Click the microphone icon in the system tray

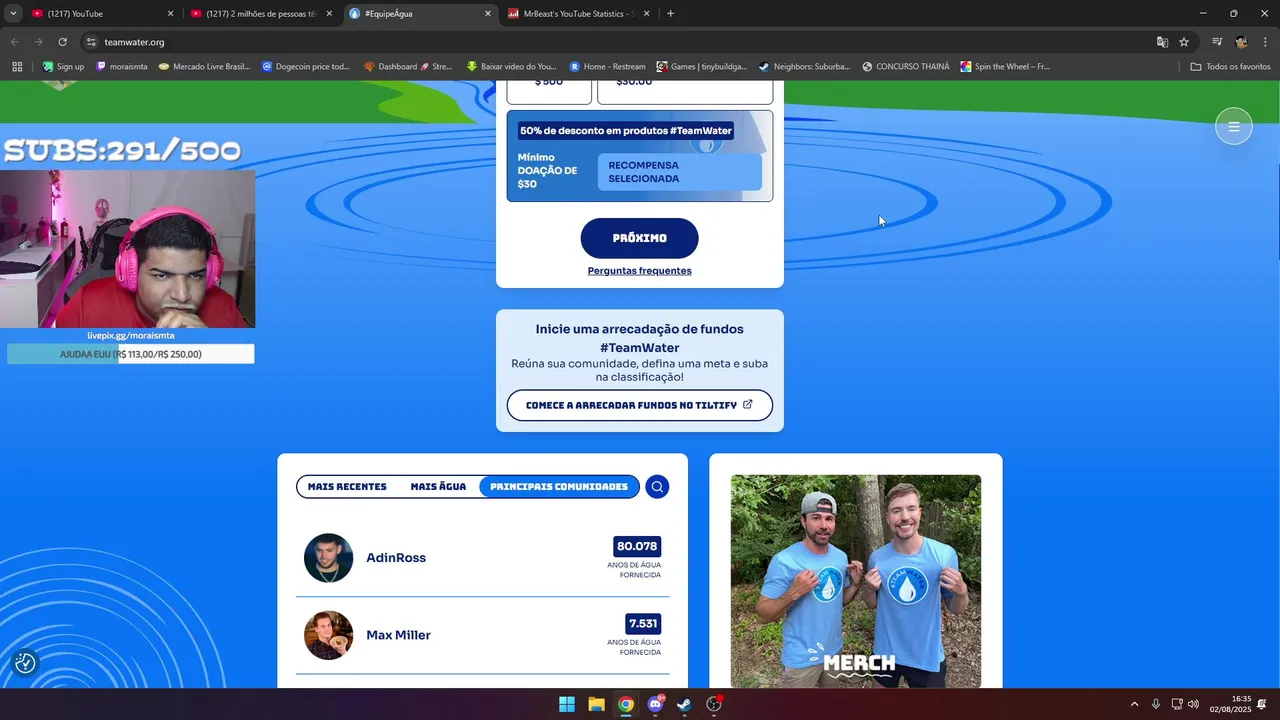(1156, 704)
